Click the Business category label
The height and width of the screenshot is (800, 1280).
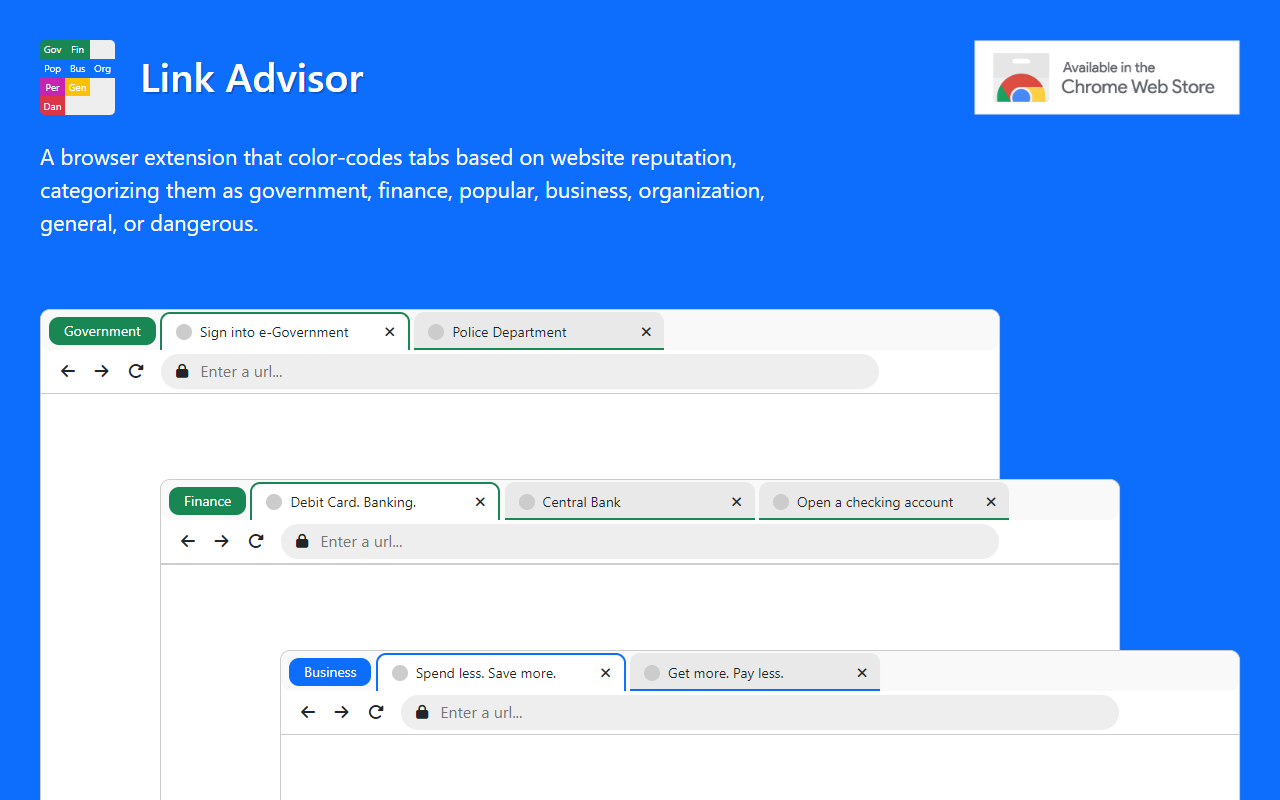330,672
